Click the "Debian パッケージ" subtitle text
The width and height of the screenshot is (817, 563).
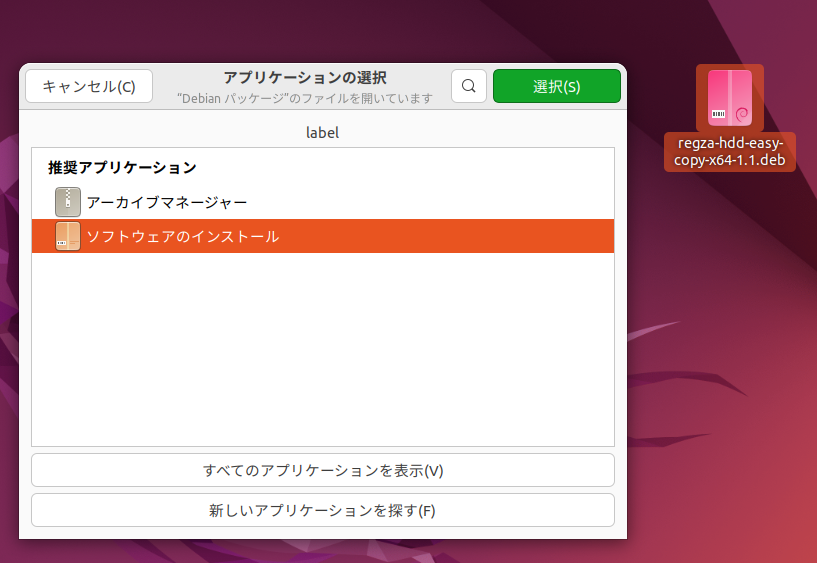click(304, 98)
